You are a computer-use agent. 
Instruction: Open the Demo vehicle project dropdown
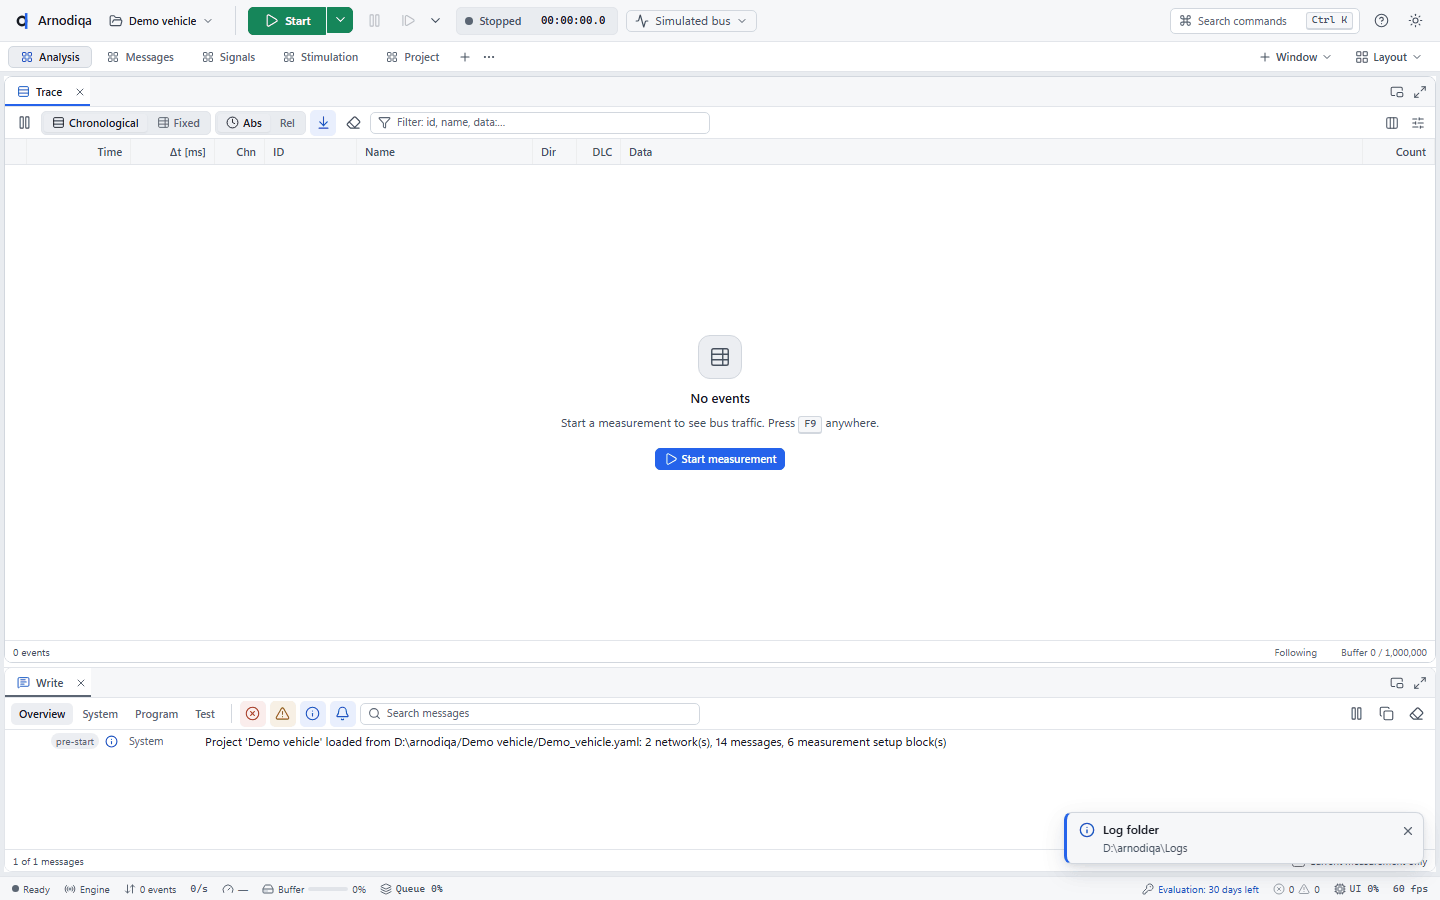click(161, 21)
